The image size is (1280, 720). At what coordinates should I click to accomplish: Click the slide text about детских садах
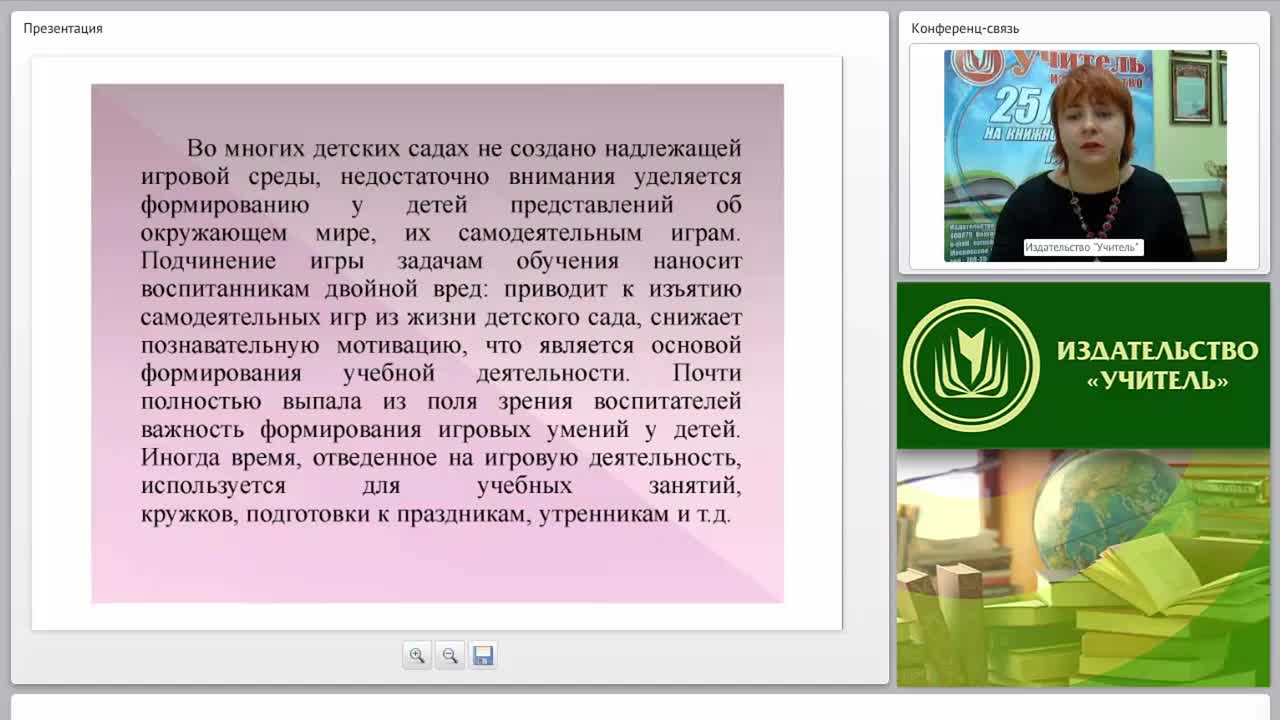click(441, 331)
